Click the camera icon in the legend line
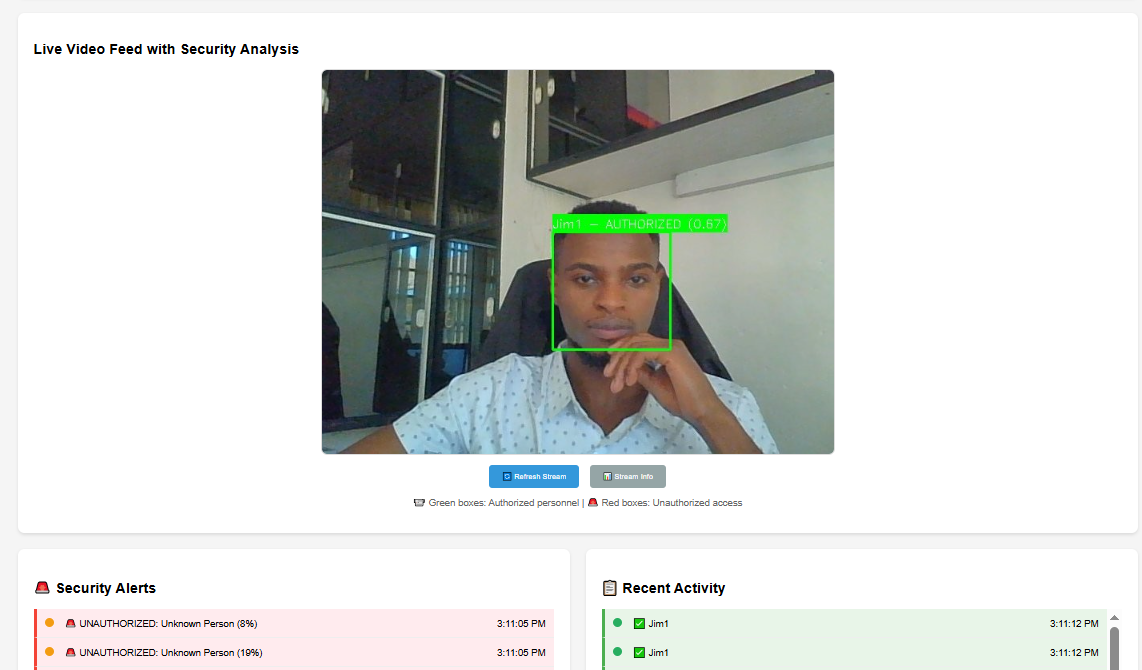The image size is (1142, 670). pyautogui.click(x=420, y=502)
